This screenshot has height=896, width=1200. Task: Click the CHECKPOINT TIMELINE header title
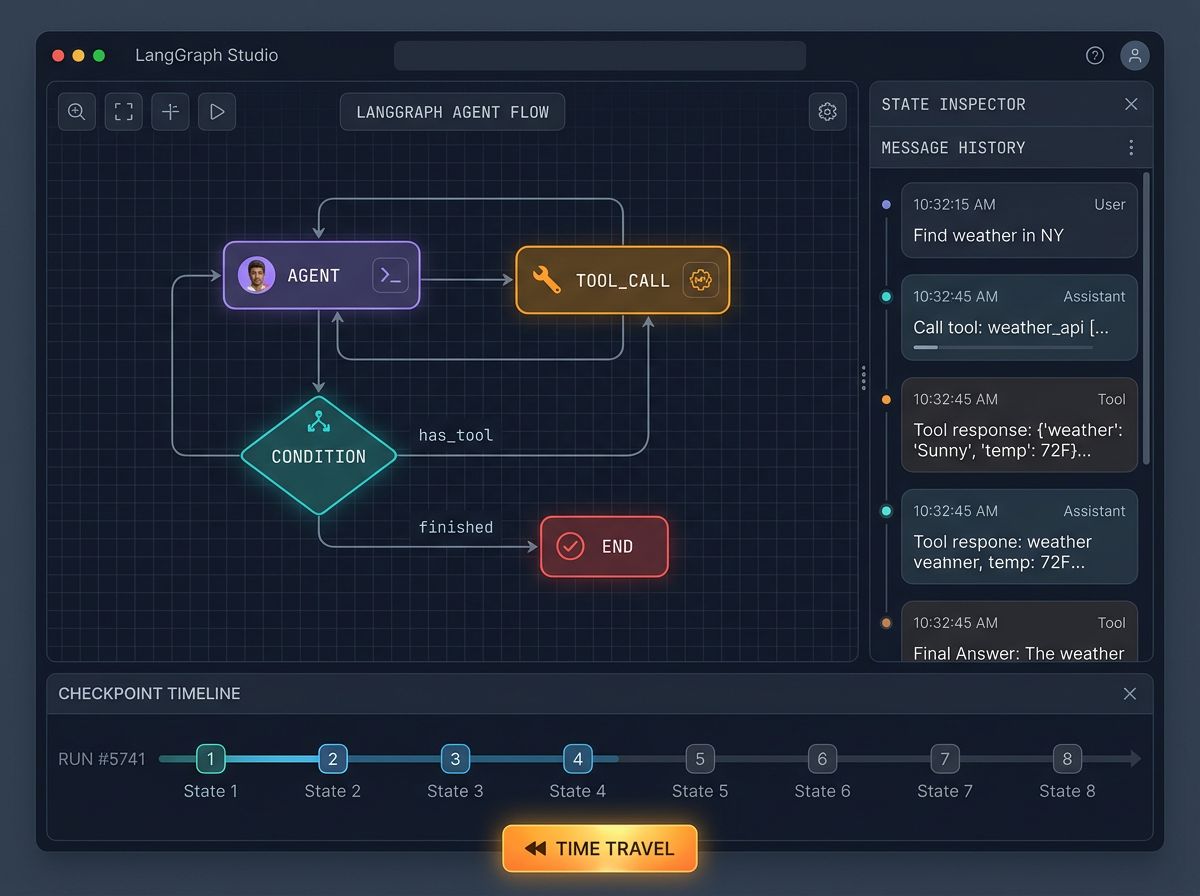pos(149,694)
